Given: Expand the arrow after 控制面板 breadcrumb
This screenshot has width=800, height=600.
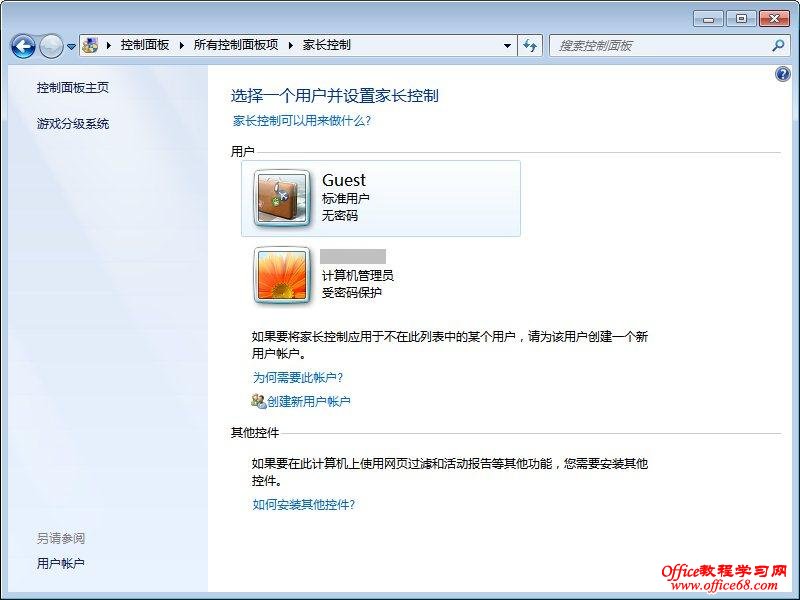Looking at the screenshot, I should click(x=182, y=45).
